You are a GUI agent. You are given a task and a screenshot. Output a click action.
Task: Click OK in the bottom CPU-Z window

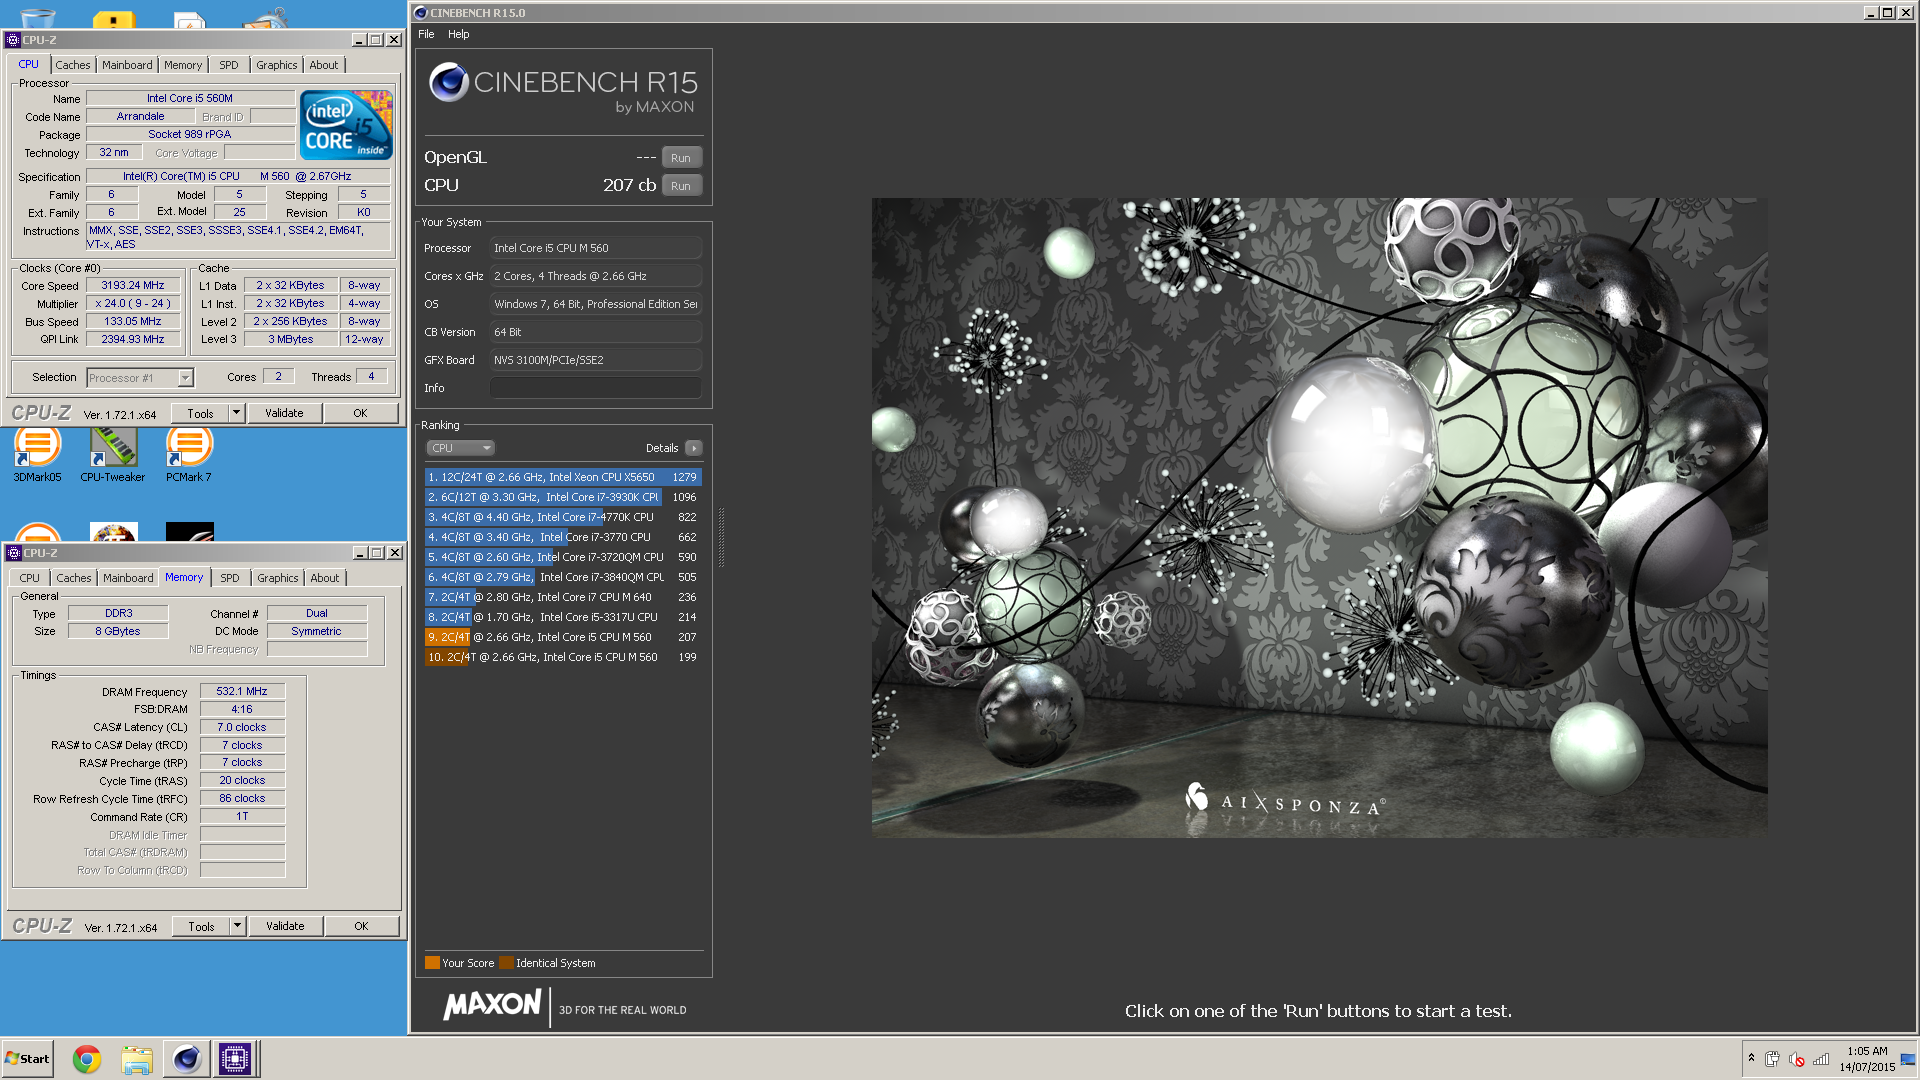pyautogui.click(x=361, y=926)
